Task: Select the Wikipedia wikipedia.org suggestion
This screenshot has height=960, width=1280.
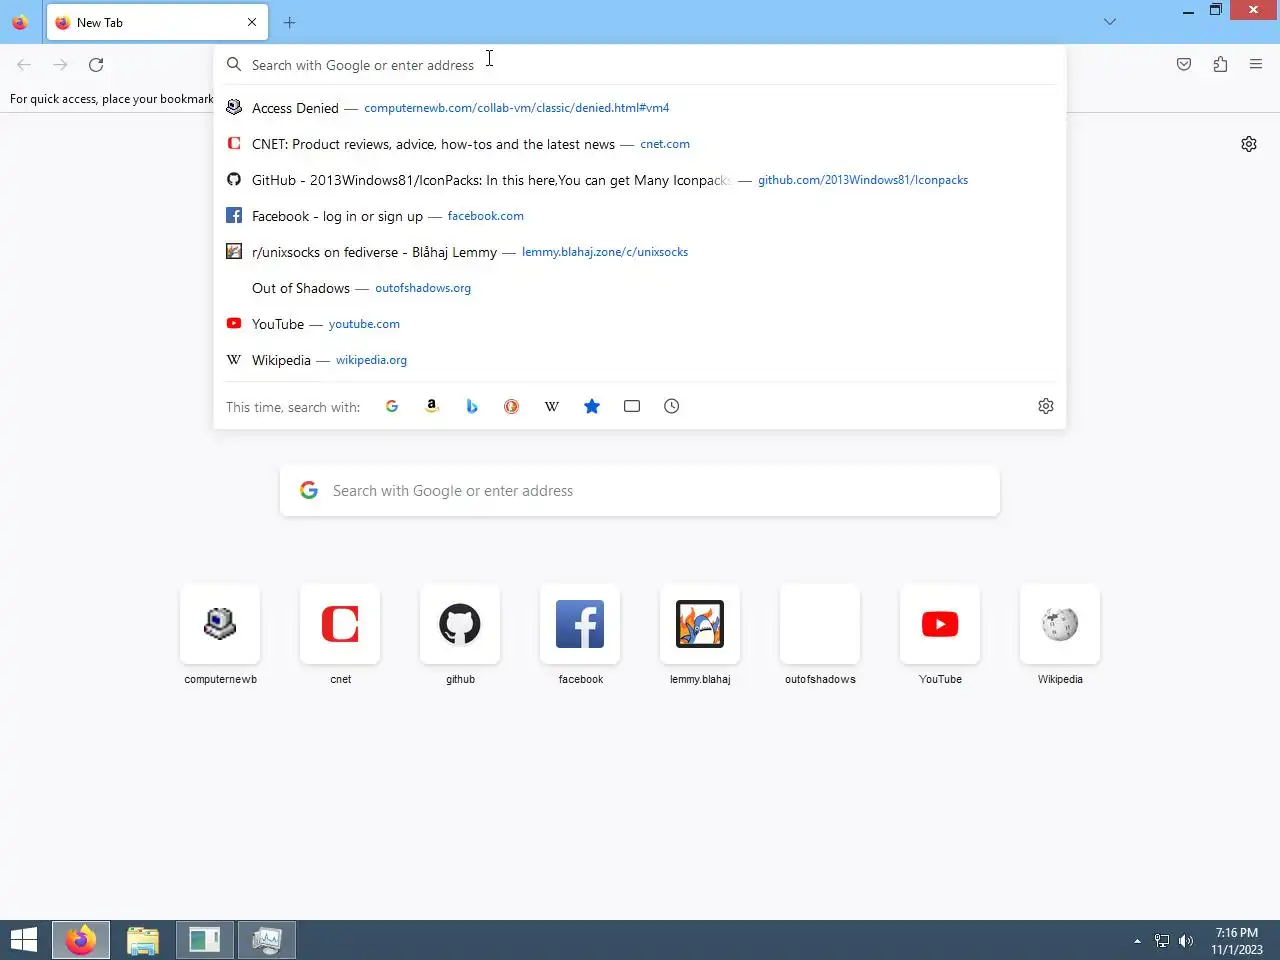Action: (x=640, y=360)
